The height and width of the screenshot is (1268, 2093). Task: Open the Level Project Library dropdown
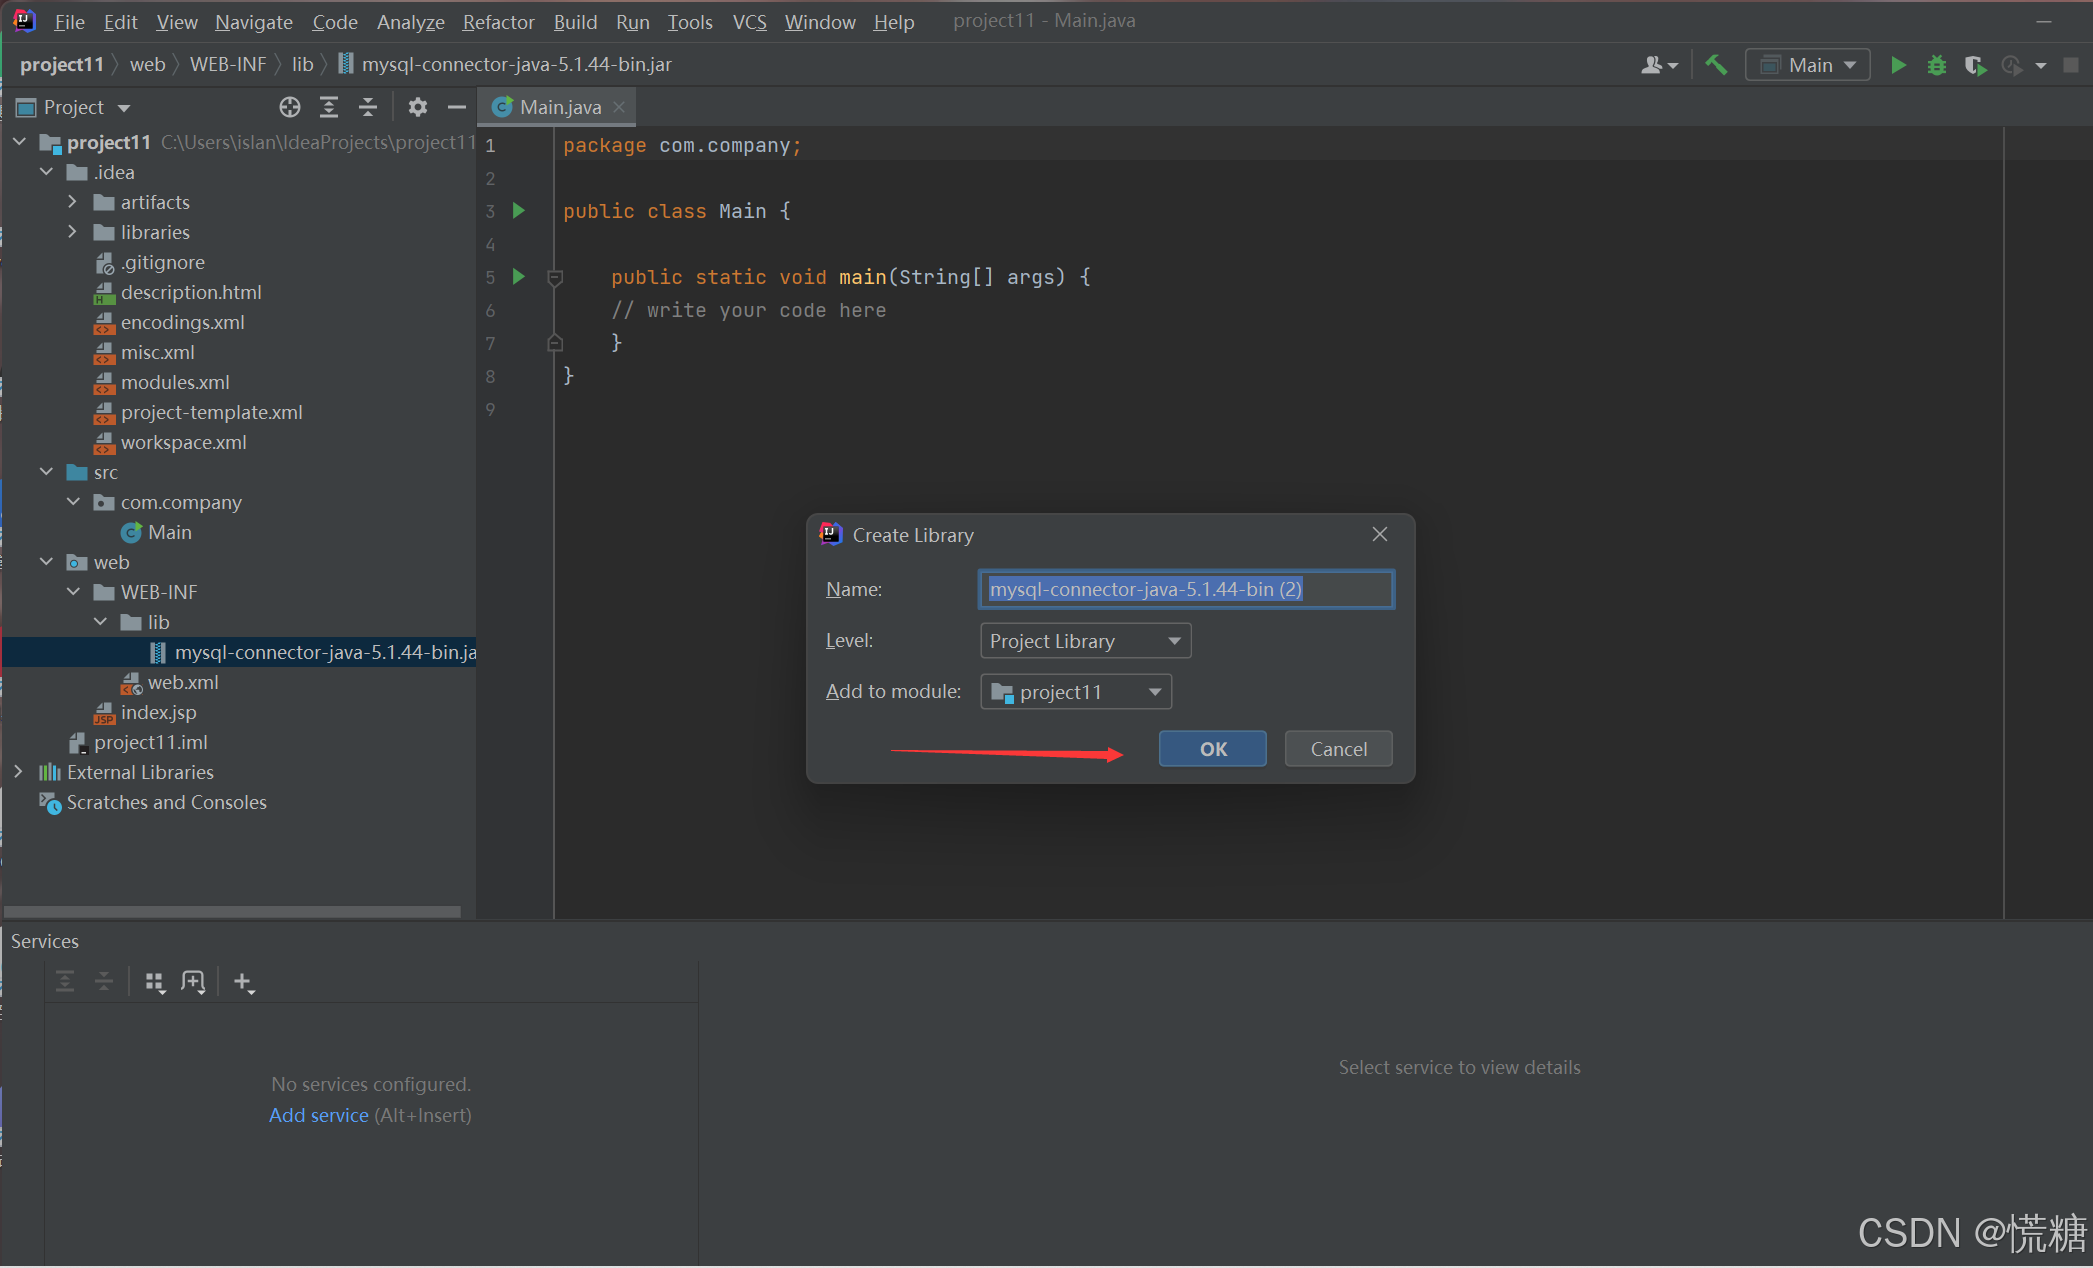pos(1085,641)
